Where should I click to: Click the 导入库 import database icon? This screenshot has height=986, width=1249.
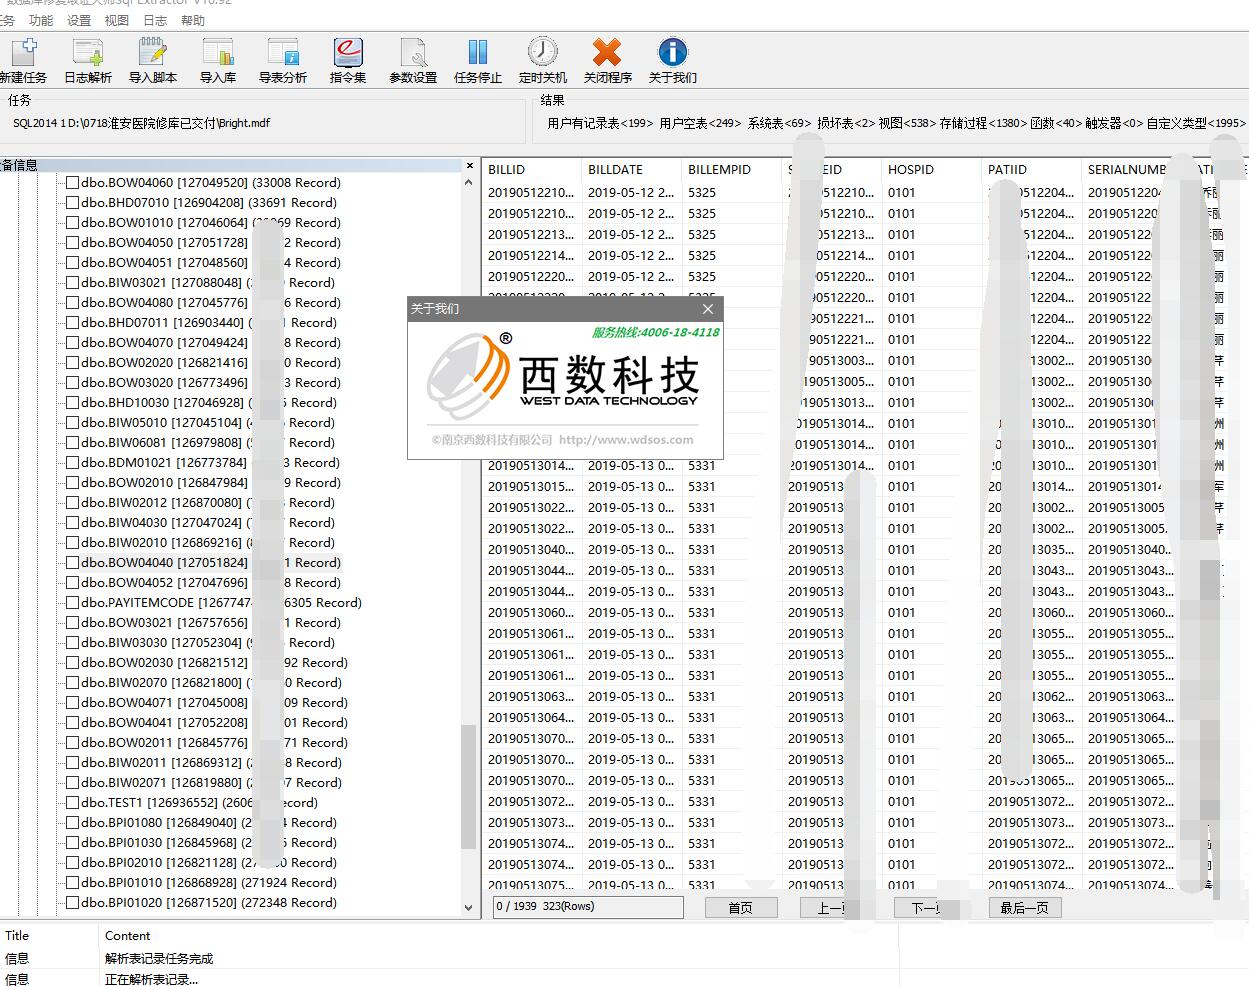[x=218, y=60]
